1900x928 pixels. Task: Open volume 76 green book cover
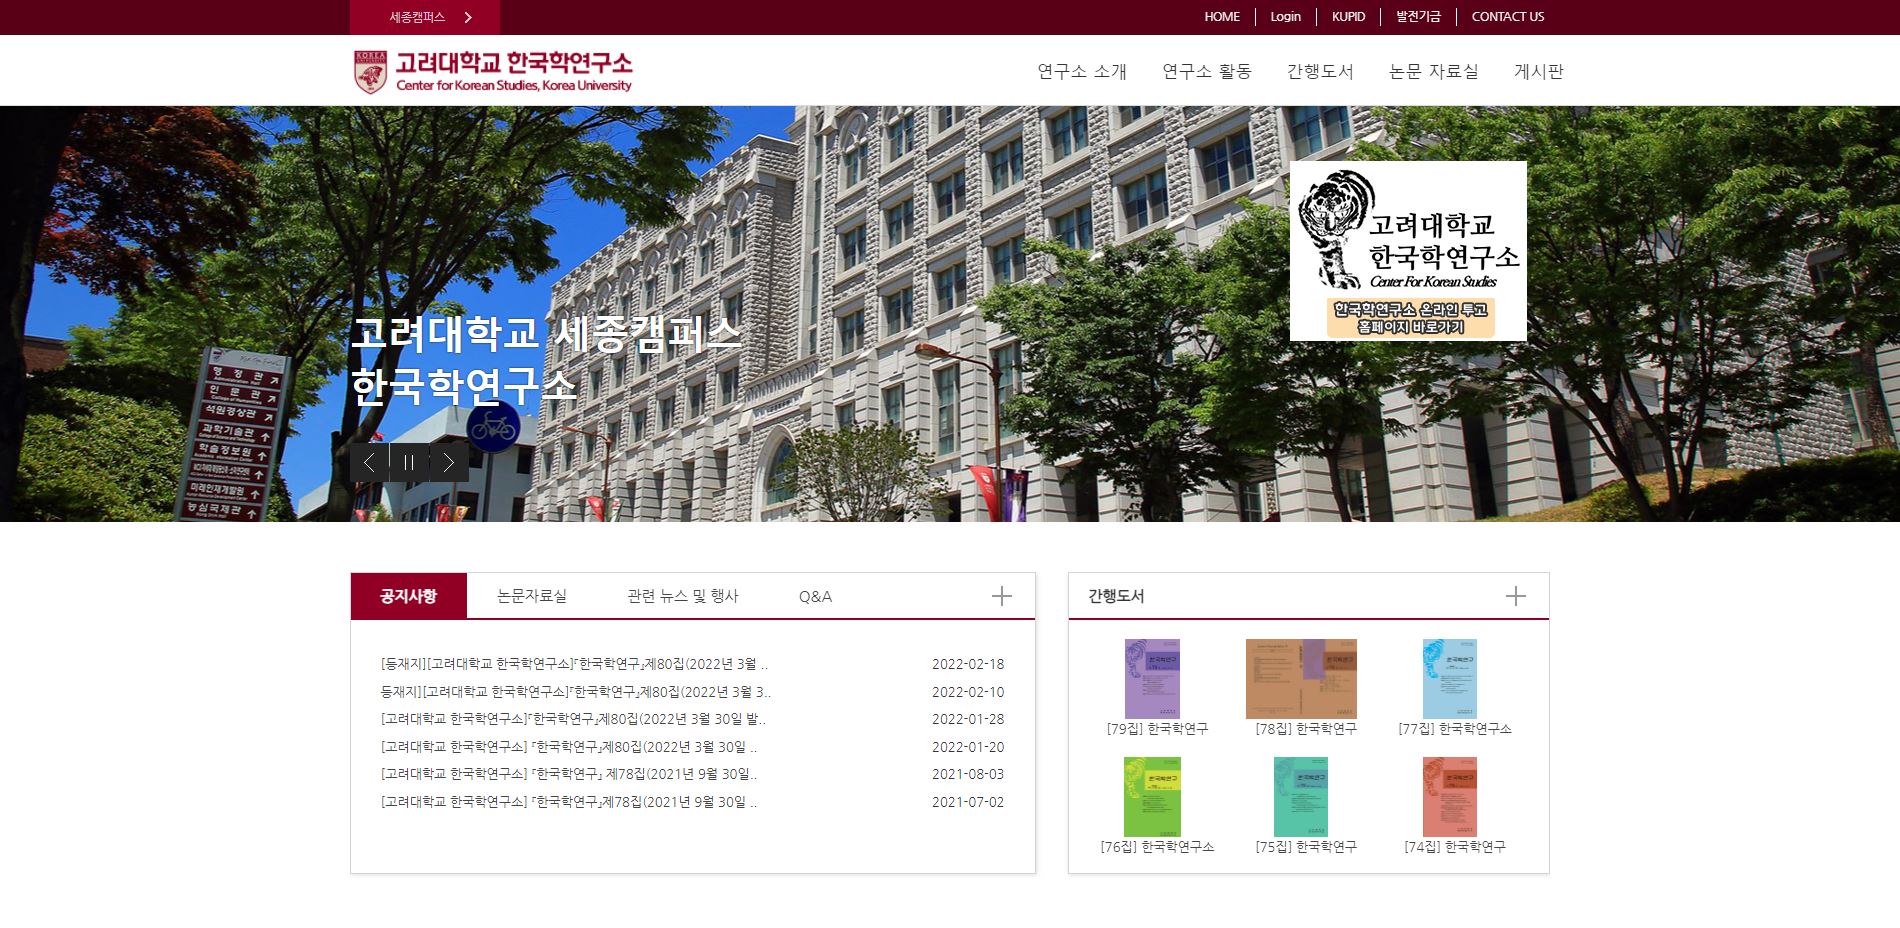click(x=1152, y=796)
